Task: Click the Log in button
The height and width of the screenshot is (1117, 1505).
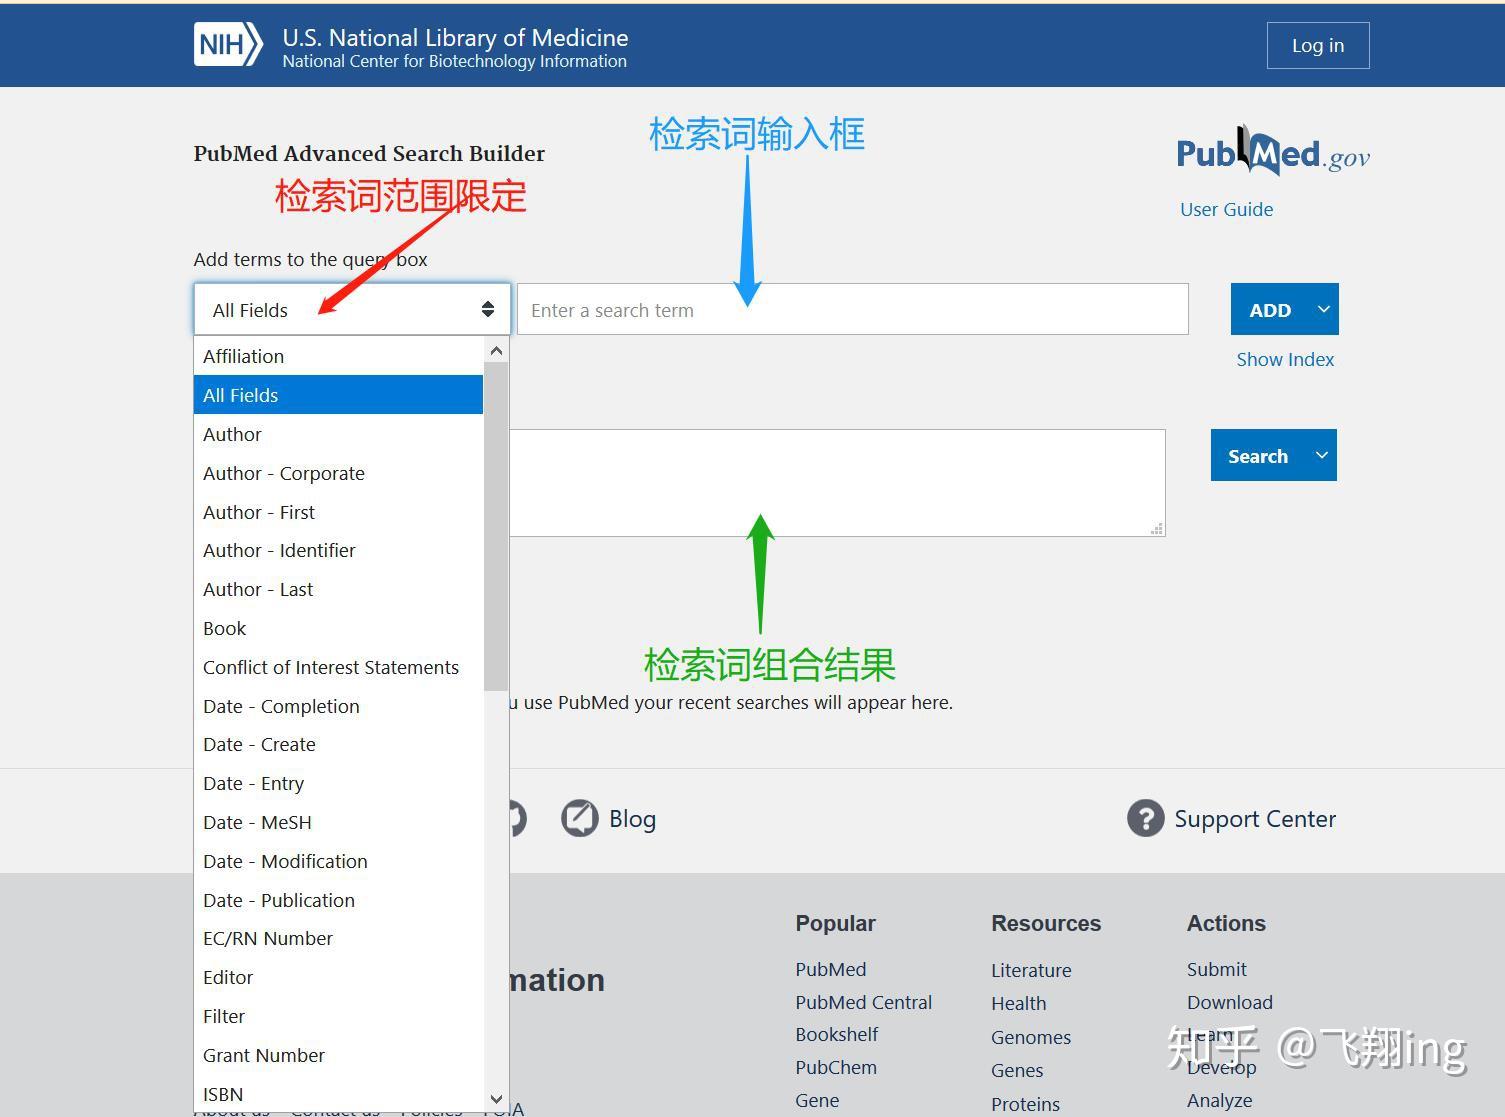Action: point(1317,45)
